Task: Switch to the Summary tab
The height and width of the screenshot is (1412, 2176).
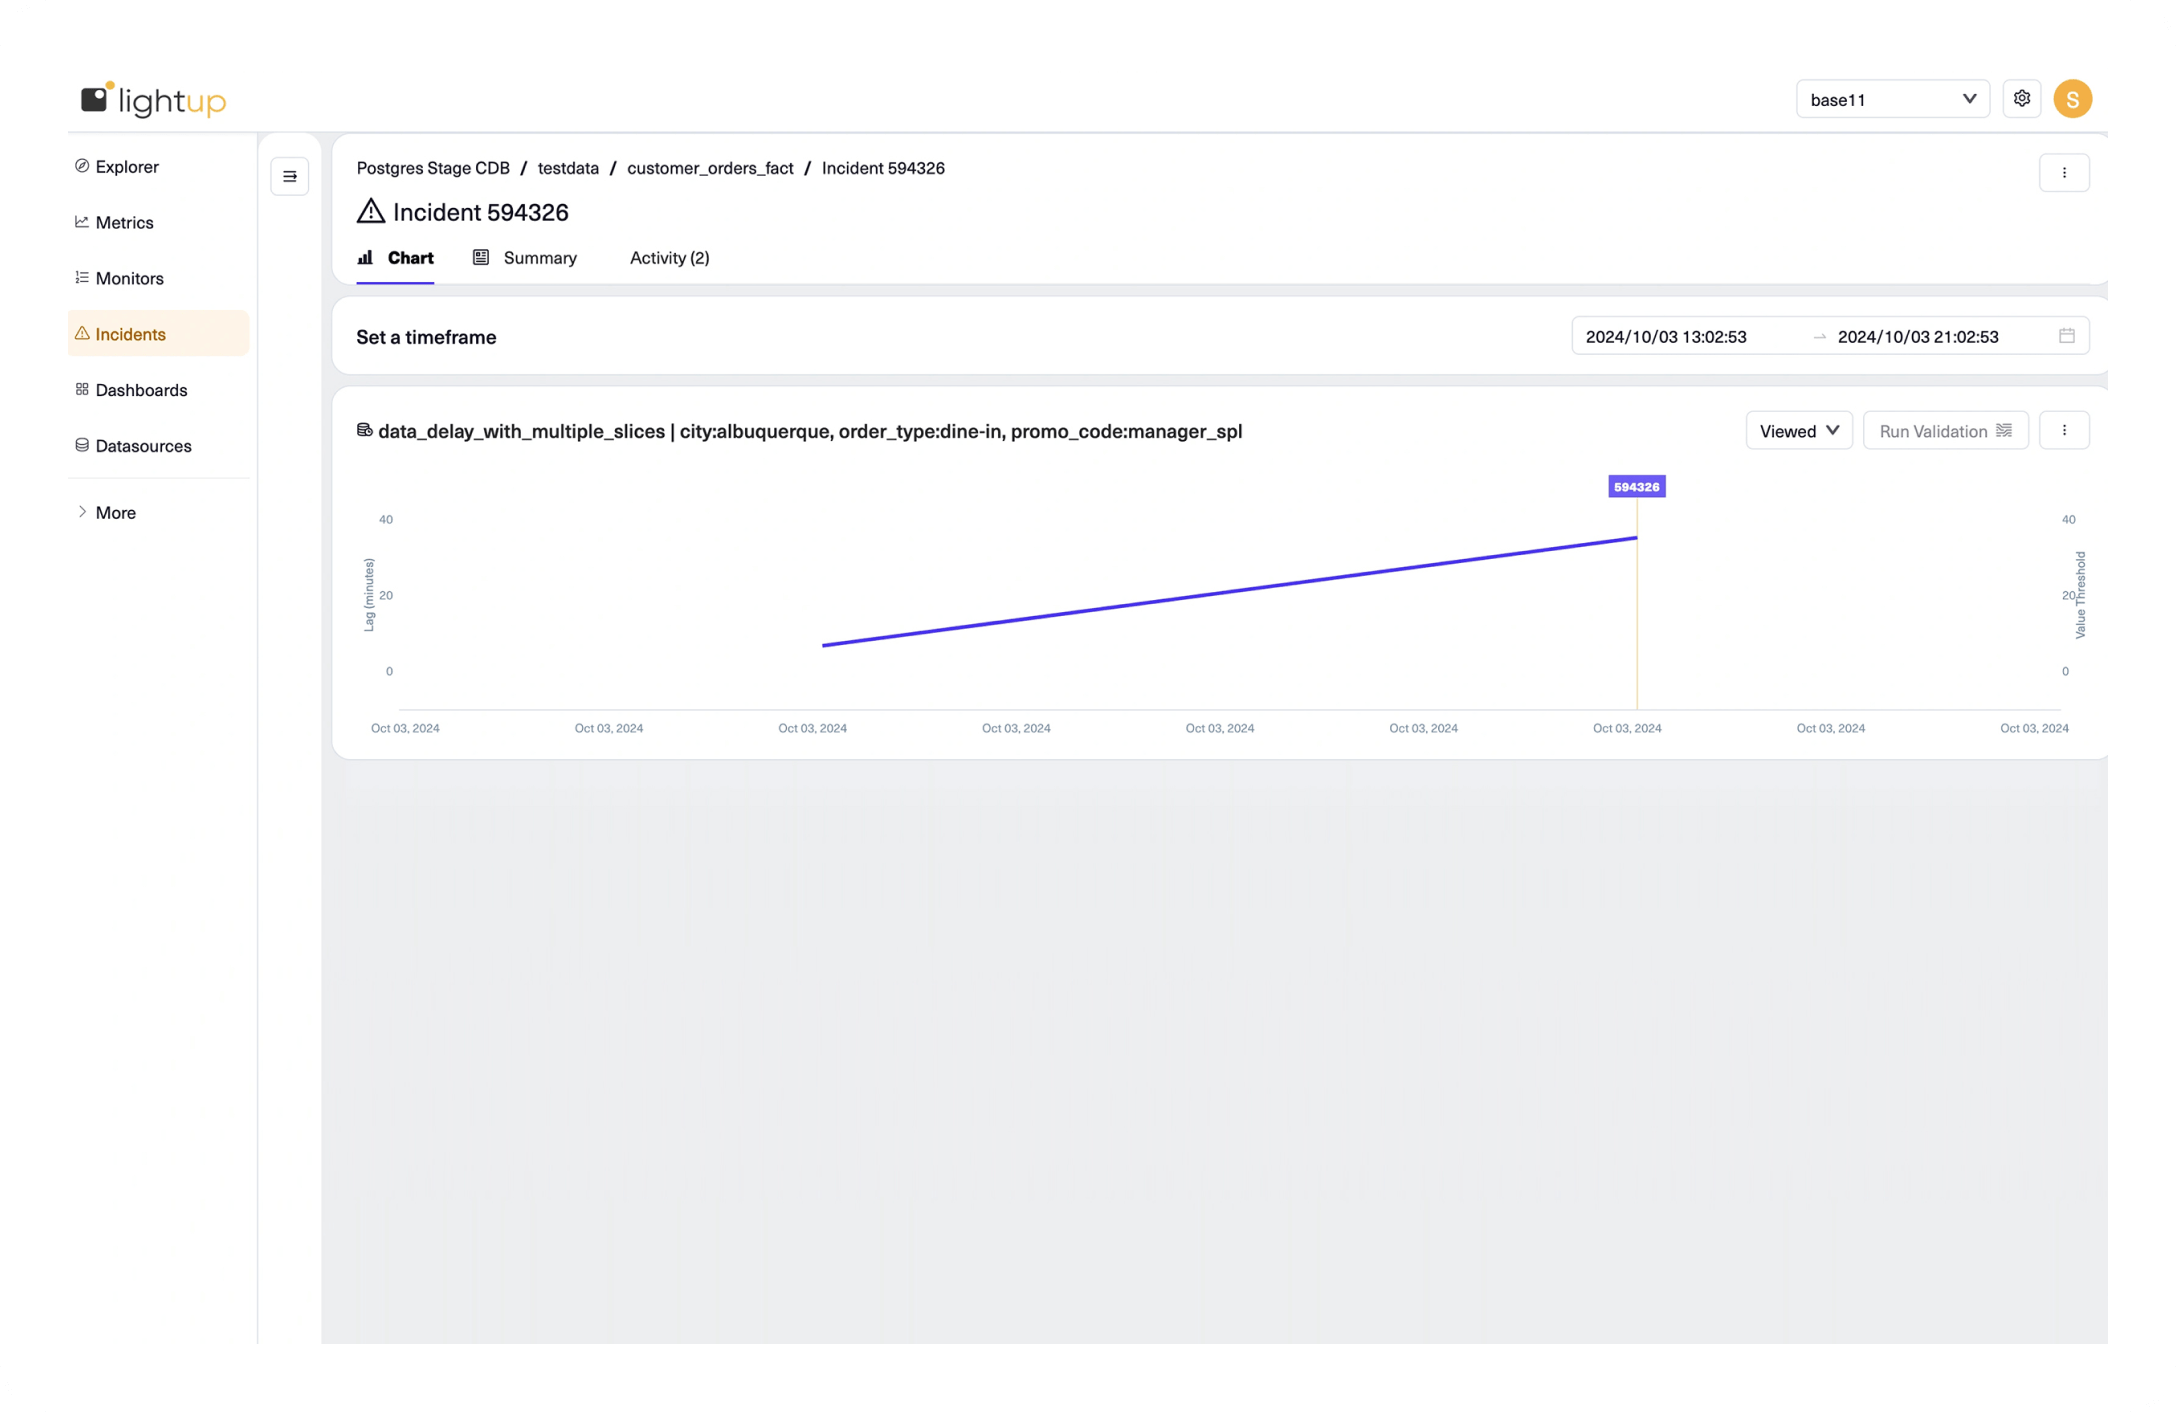Action: [539, 258]
